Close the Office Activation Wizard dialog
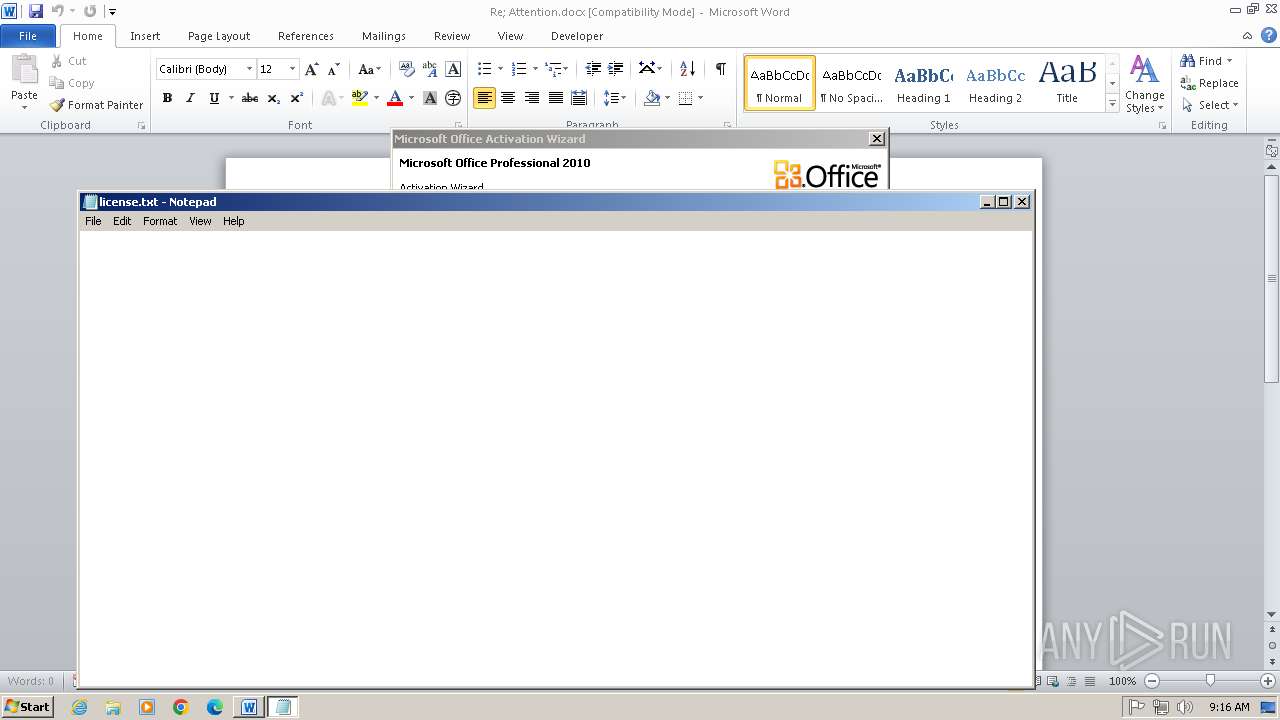 pos(877,139)
